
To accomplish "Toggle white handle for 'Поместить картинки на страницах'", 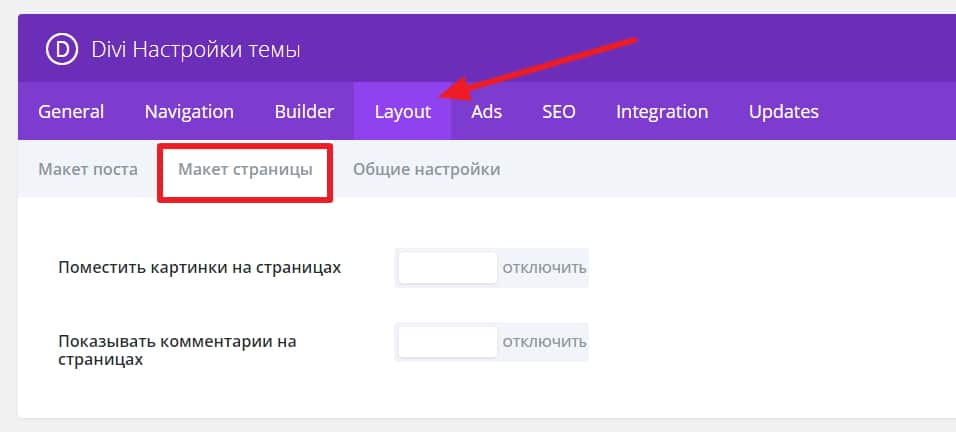I will pos(448,268).
